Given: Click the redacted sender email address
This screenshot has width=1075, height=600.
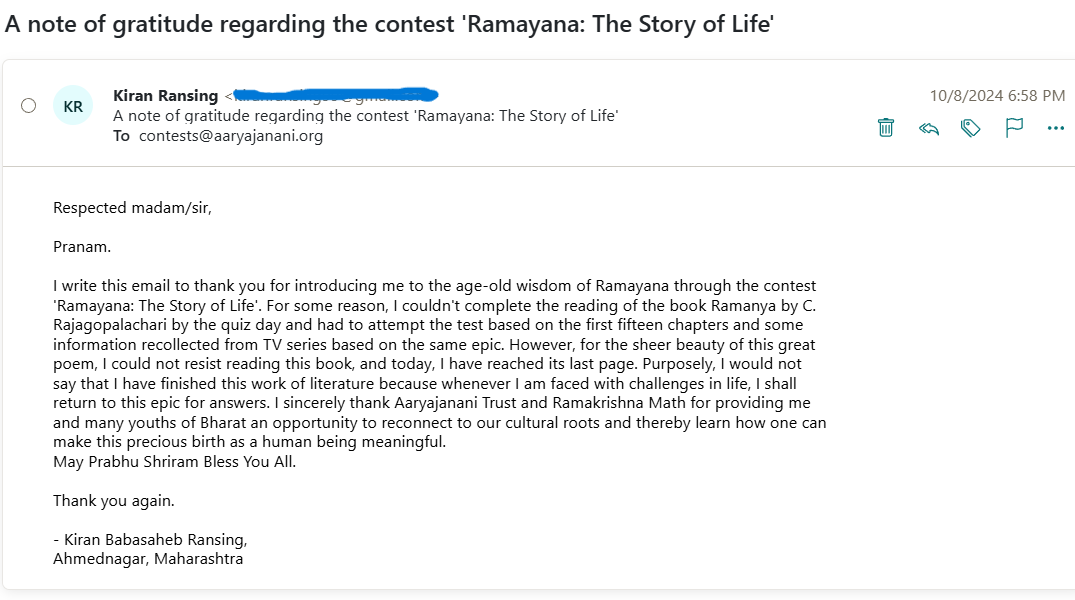Looking at the screenshot, I should click(335, 95).
